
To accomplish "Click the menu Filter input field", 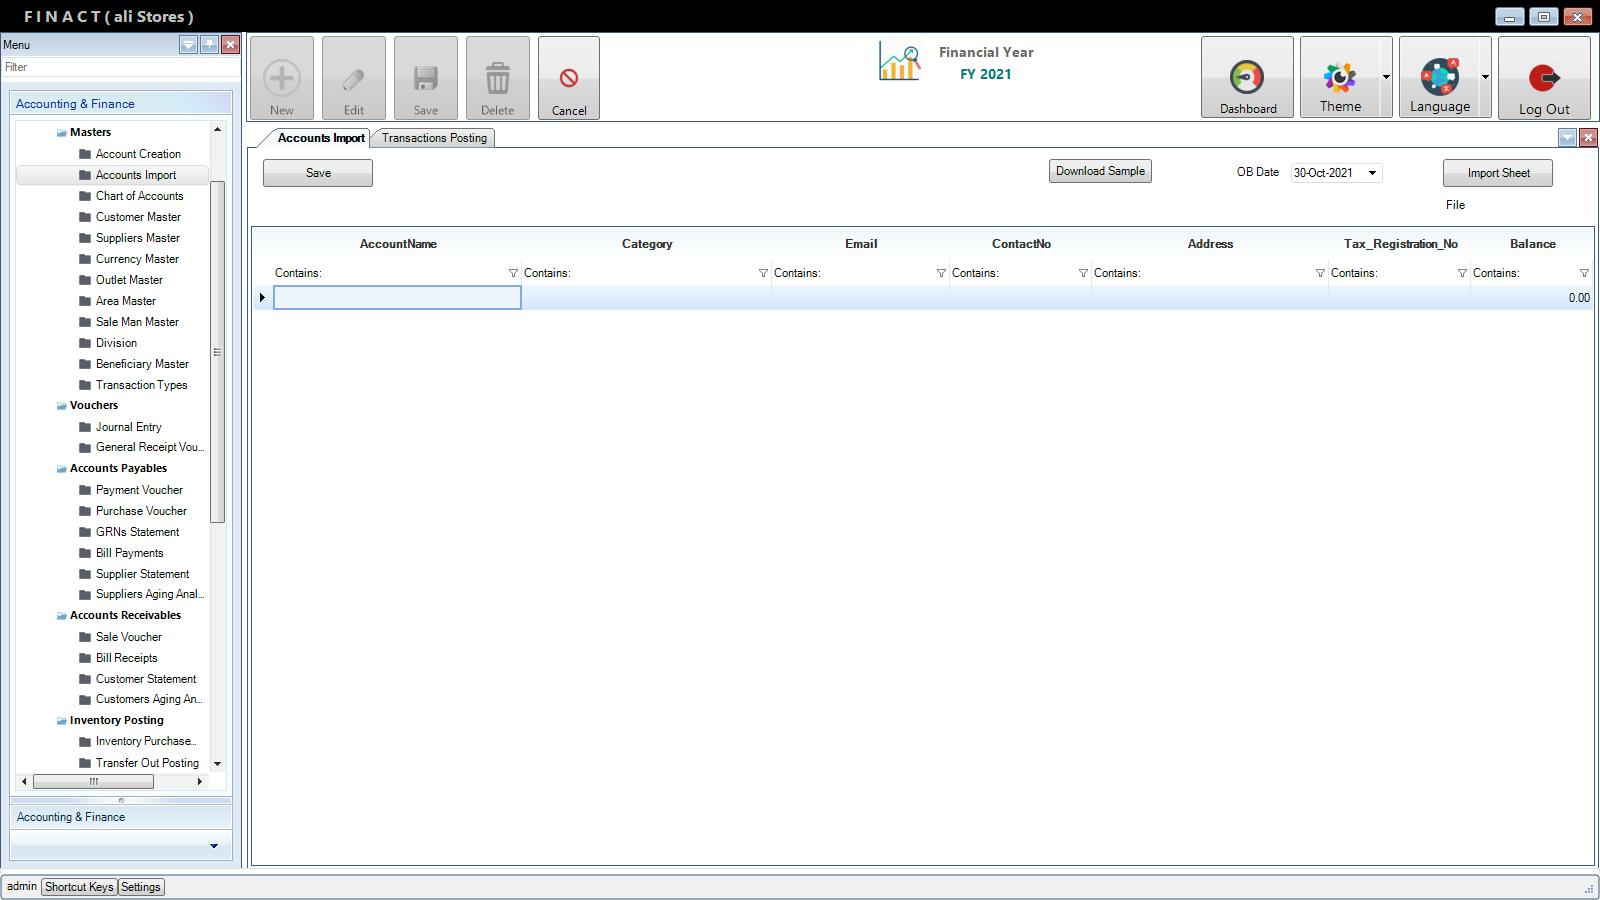I will pos(120,67).
